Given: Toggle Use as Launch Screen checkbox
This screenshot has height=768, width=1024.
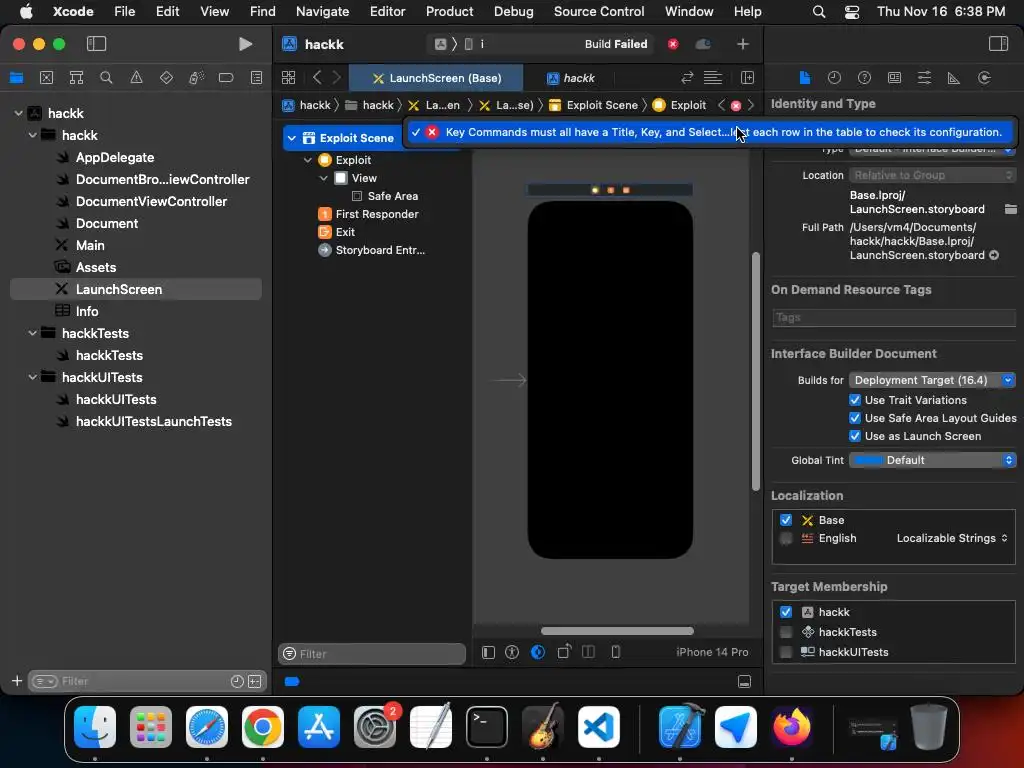Looking at the screenshot, I should 854,436.
